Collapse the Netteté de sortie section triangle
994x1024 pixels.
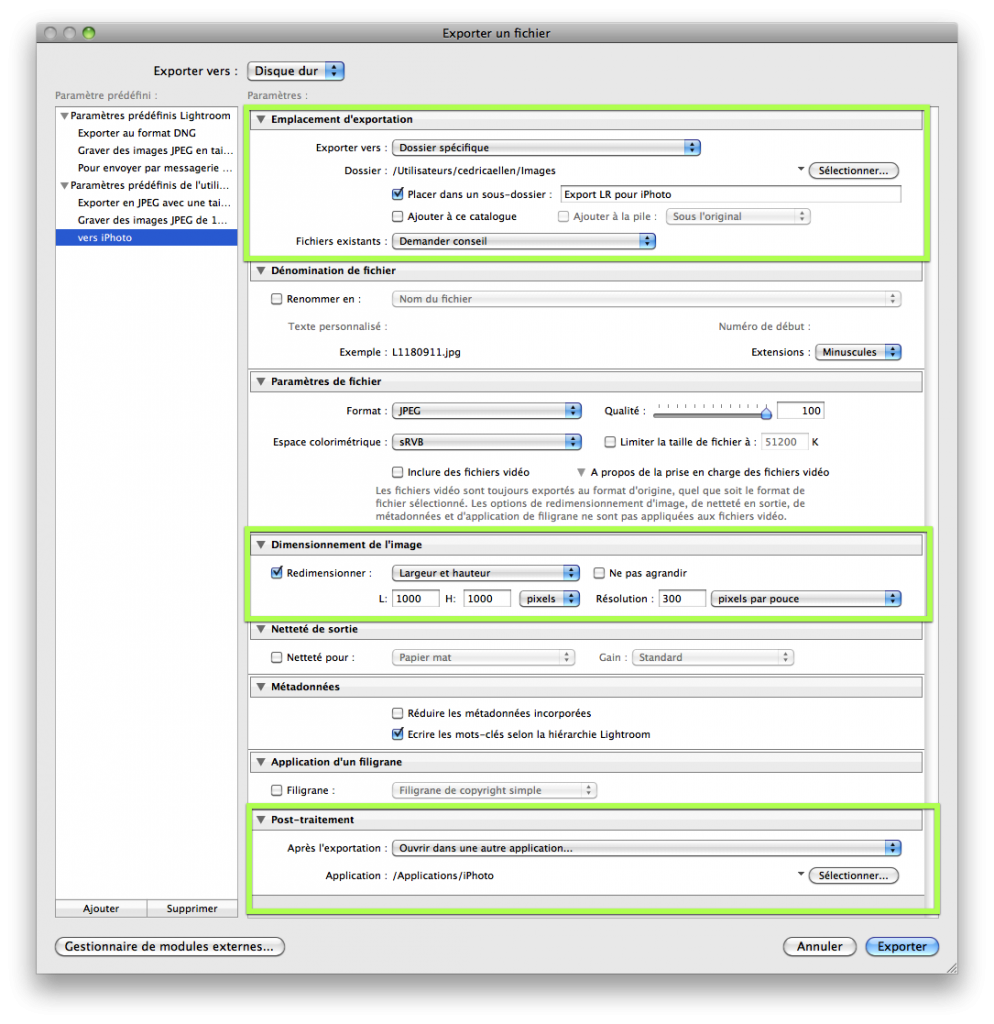click(261, 630)
